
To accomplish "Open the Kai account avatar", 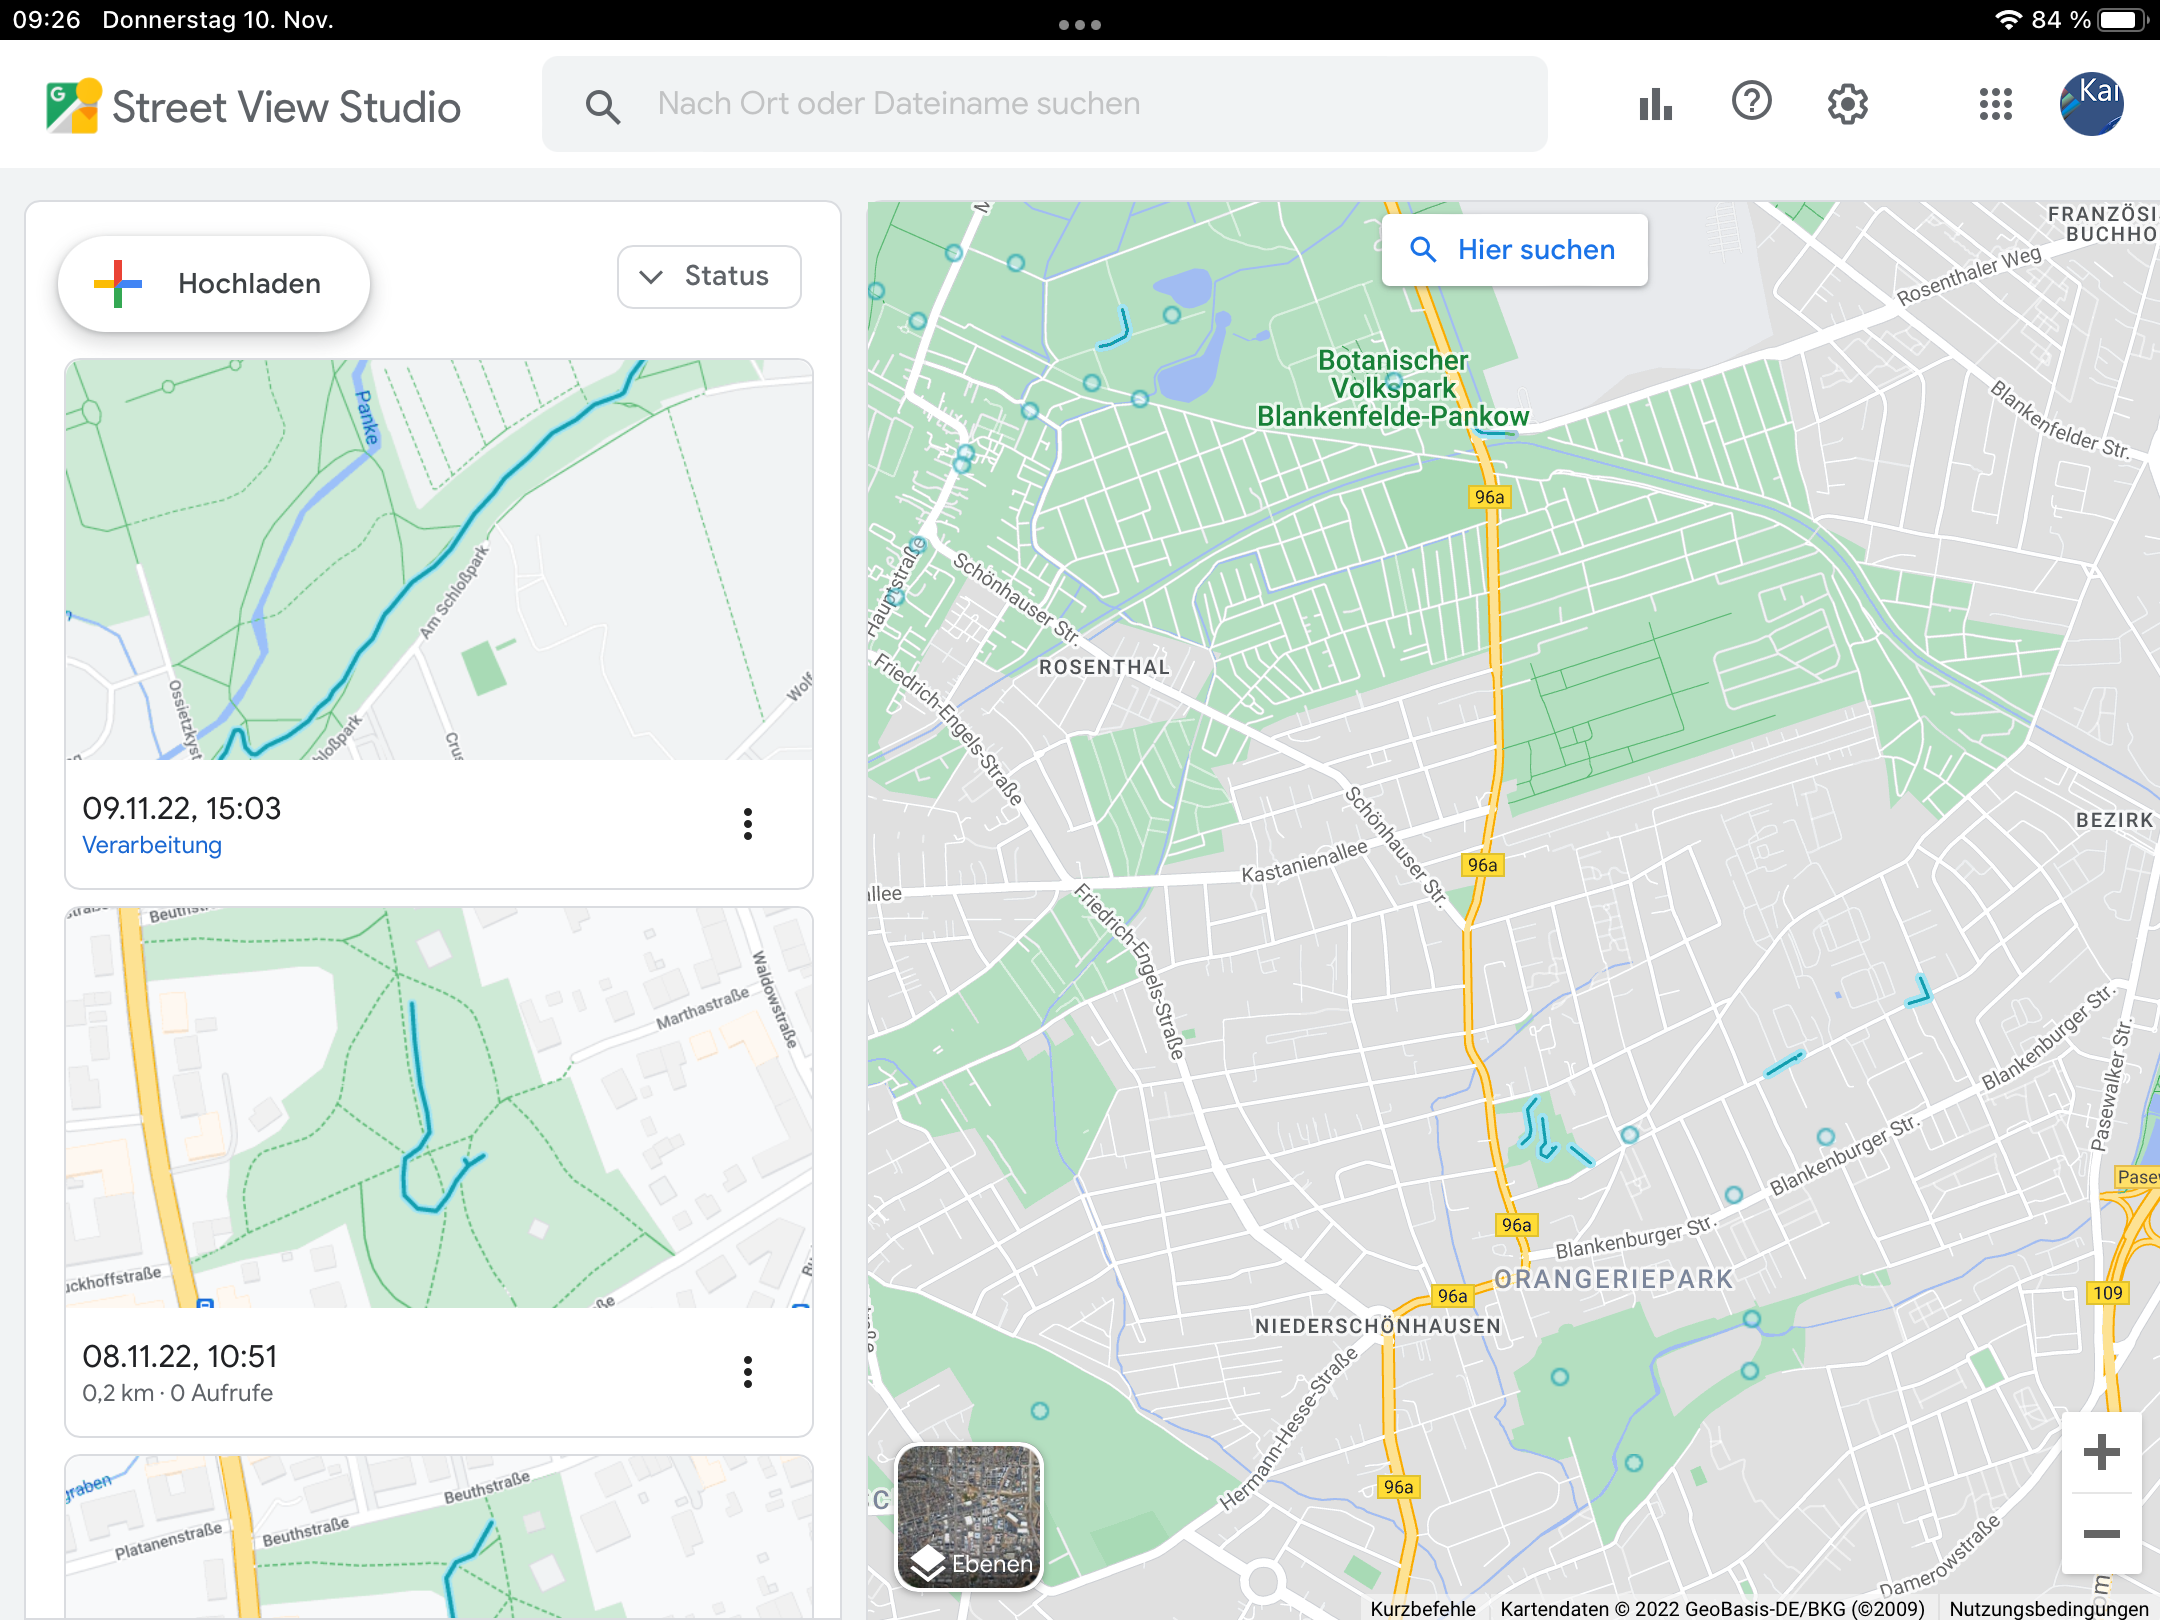I will [2091, 104].
